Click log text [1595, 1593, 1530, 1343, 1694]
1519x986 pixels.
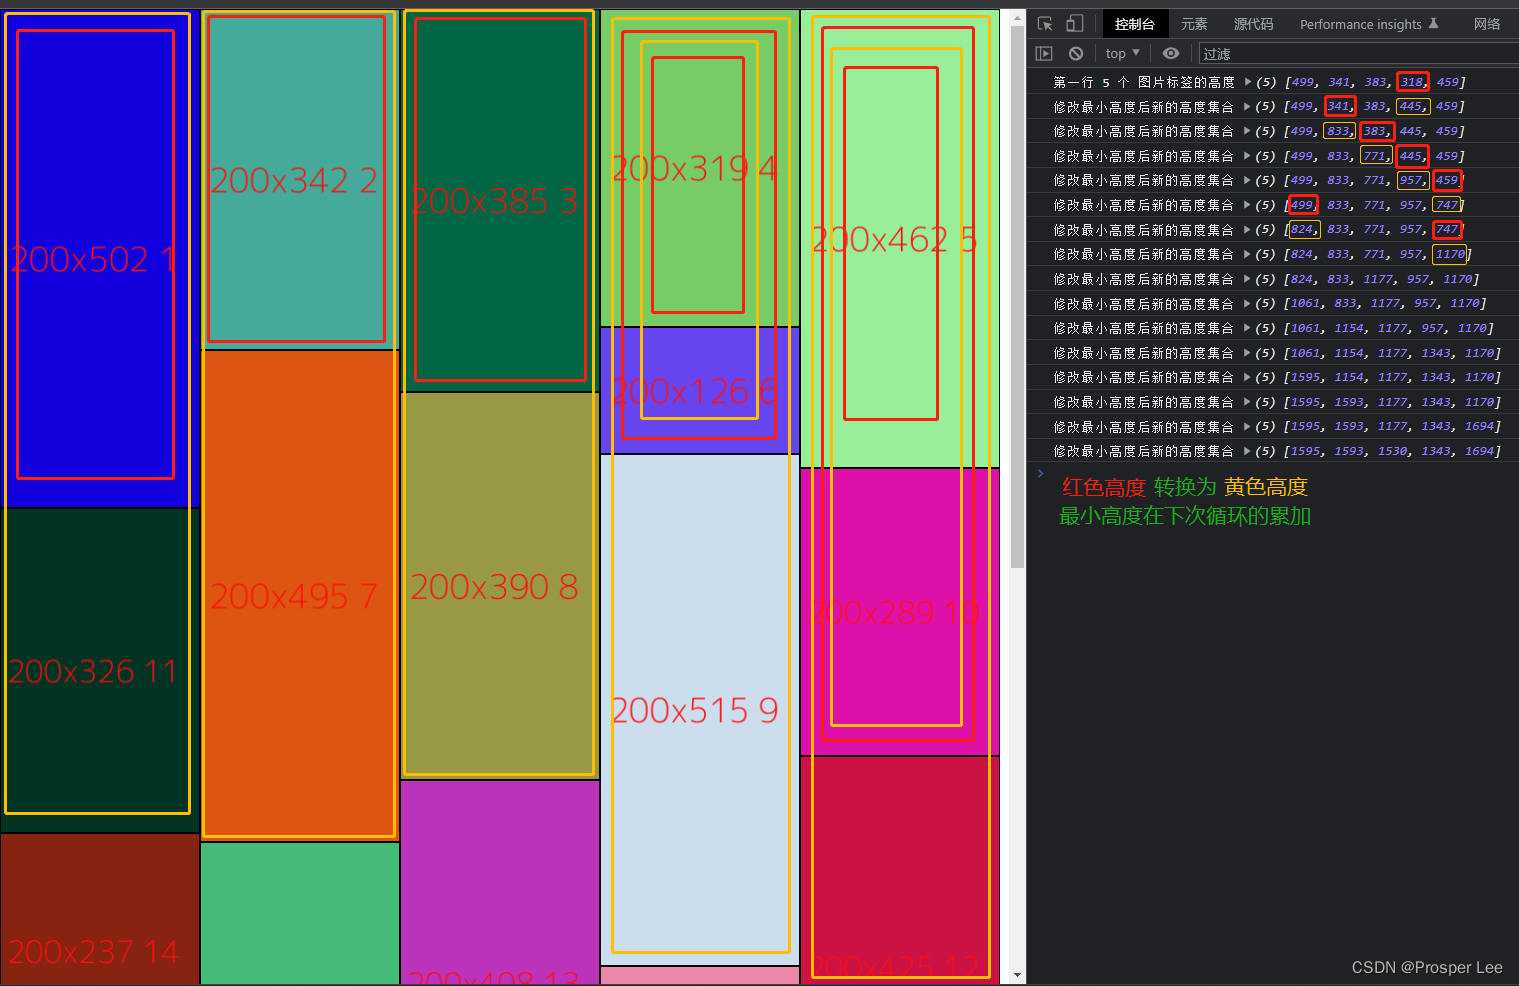point(1393,451)
